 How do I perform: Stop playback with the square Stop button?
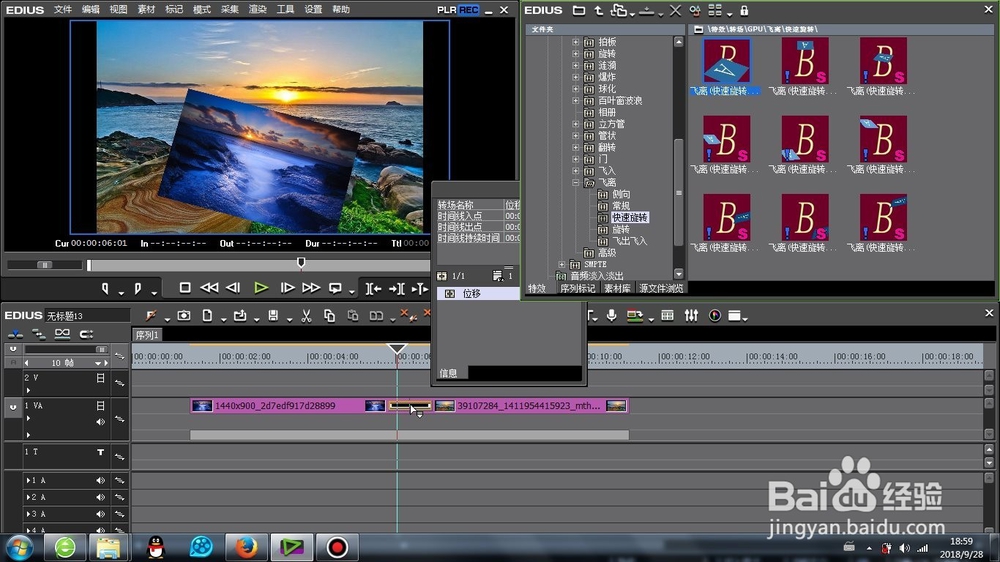(x=185, y=288)
